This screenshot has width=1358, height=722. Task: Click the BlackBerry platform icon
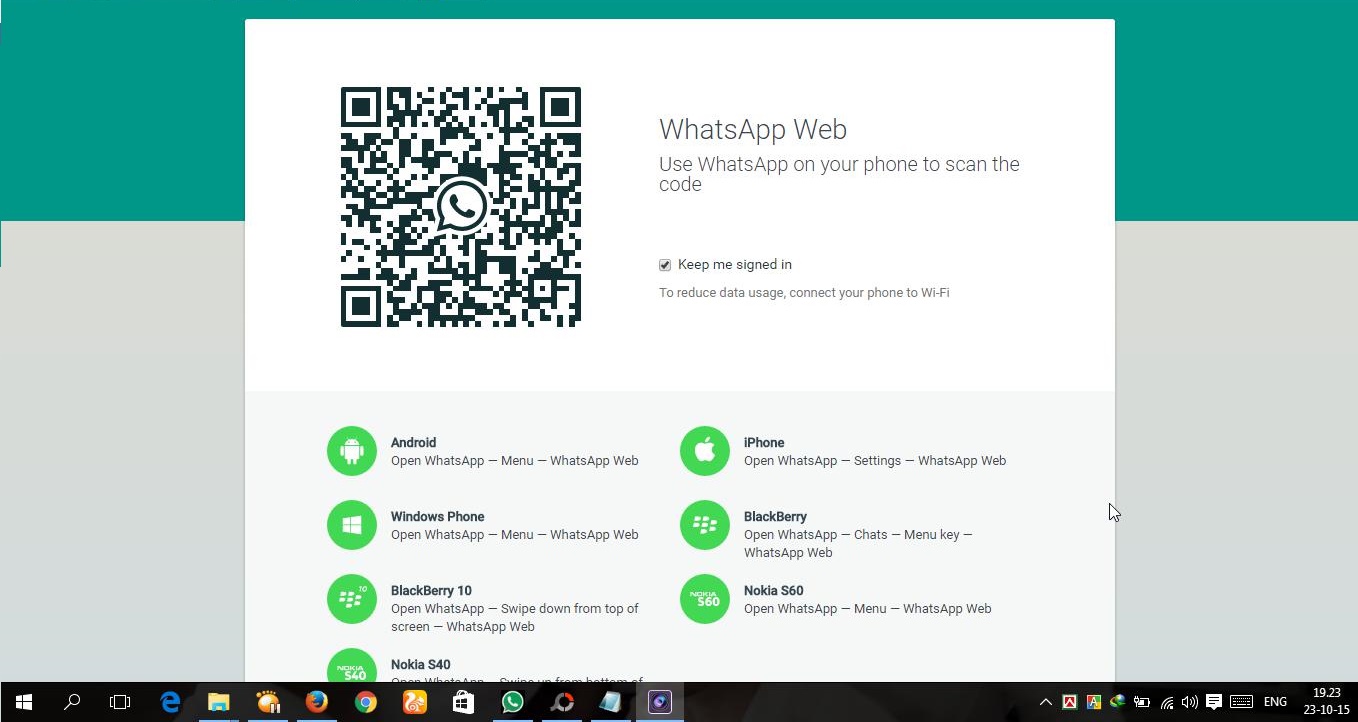coord(705,525)
